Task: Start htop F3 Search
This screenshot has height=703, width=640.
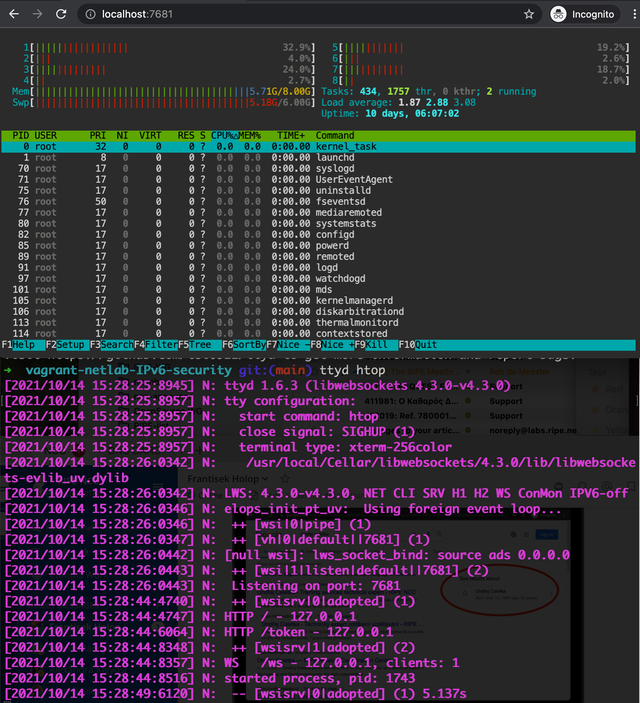Action: click(112, 345)
